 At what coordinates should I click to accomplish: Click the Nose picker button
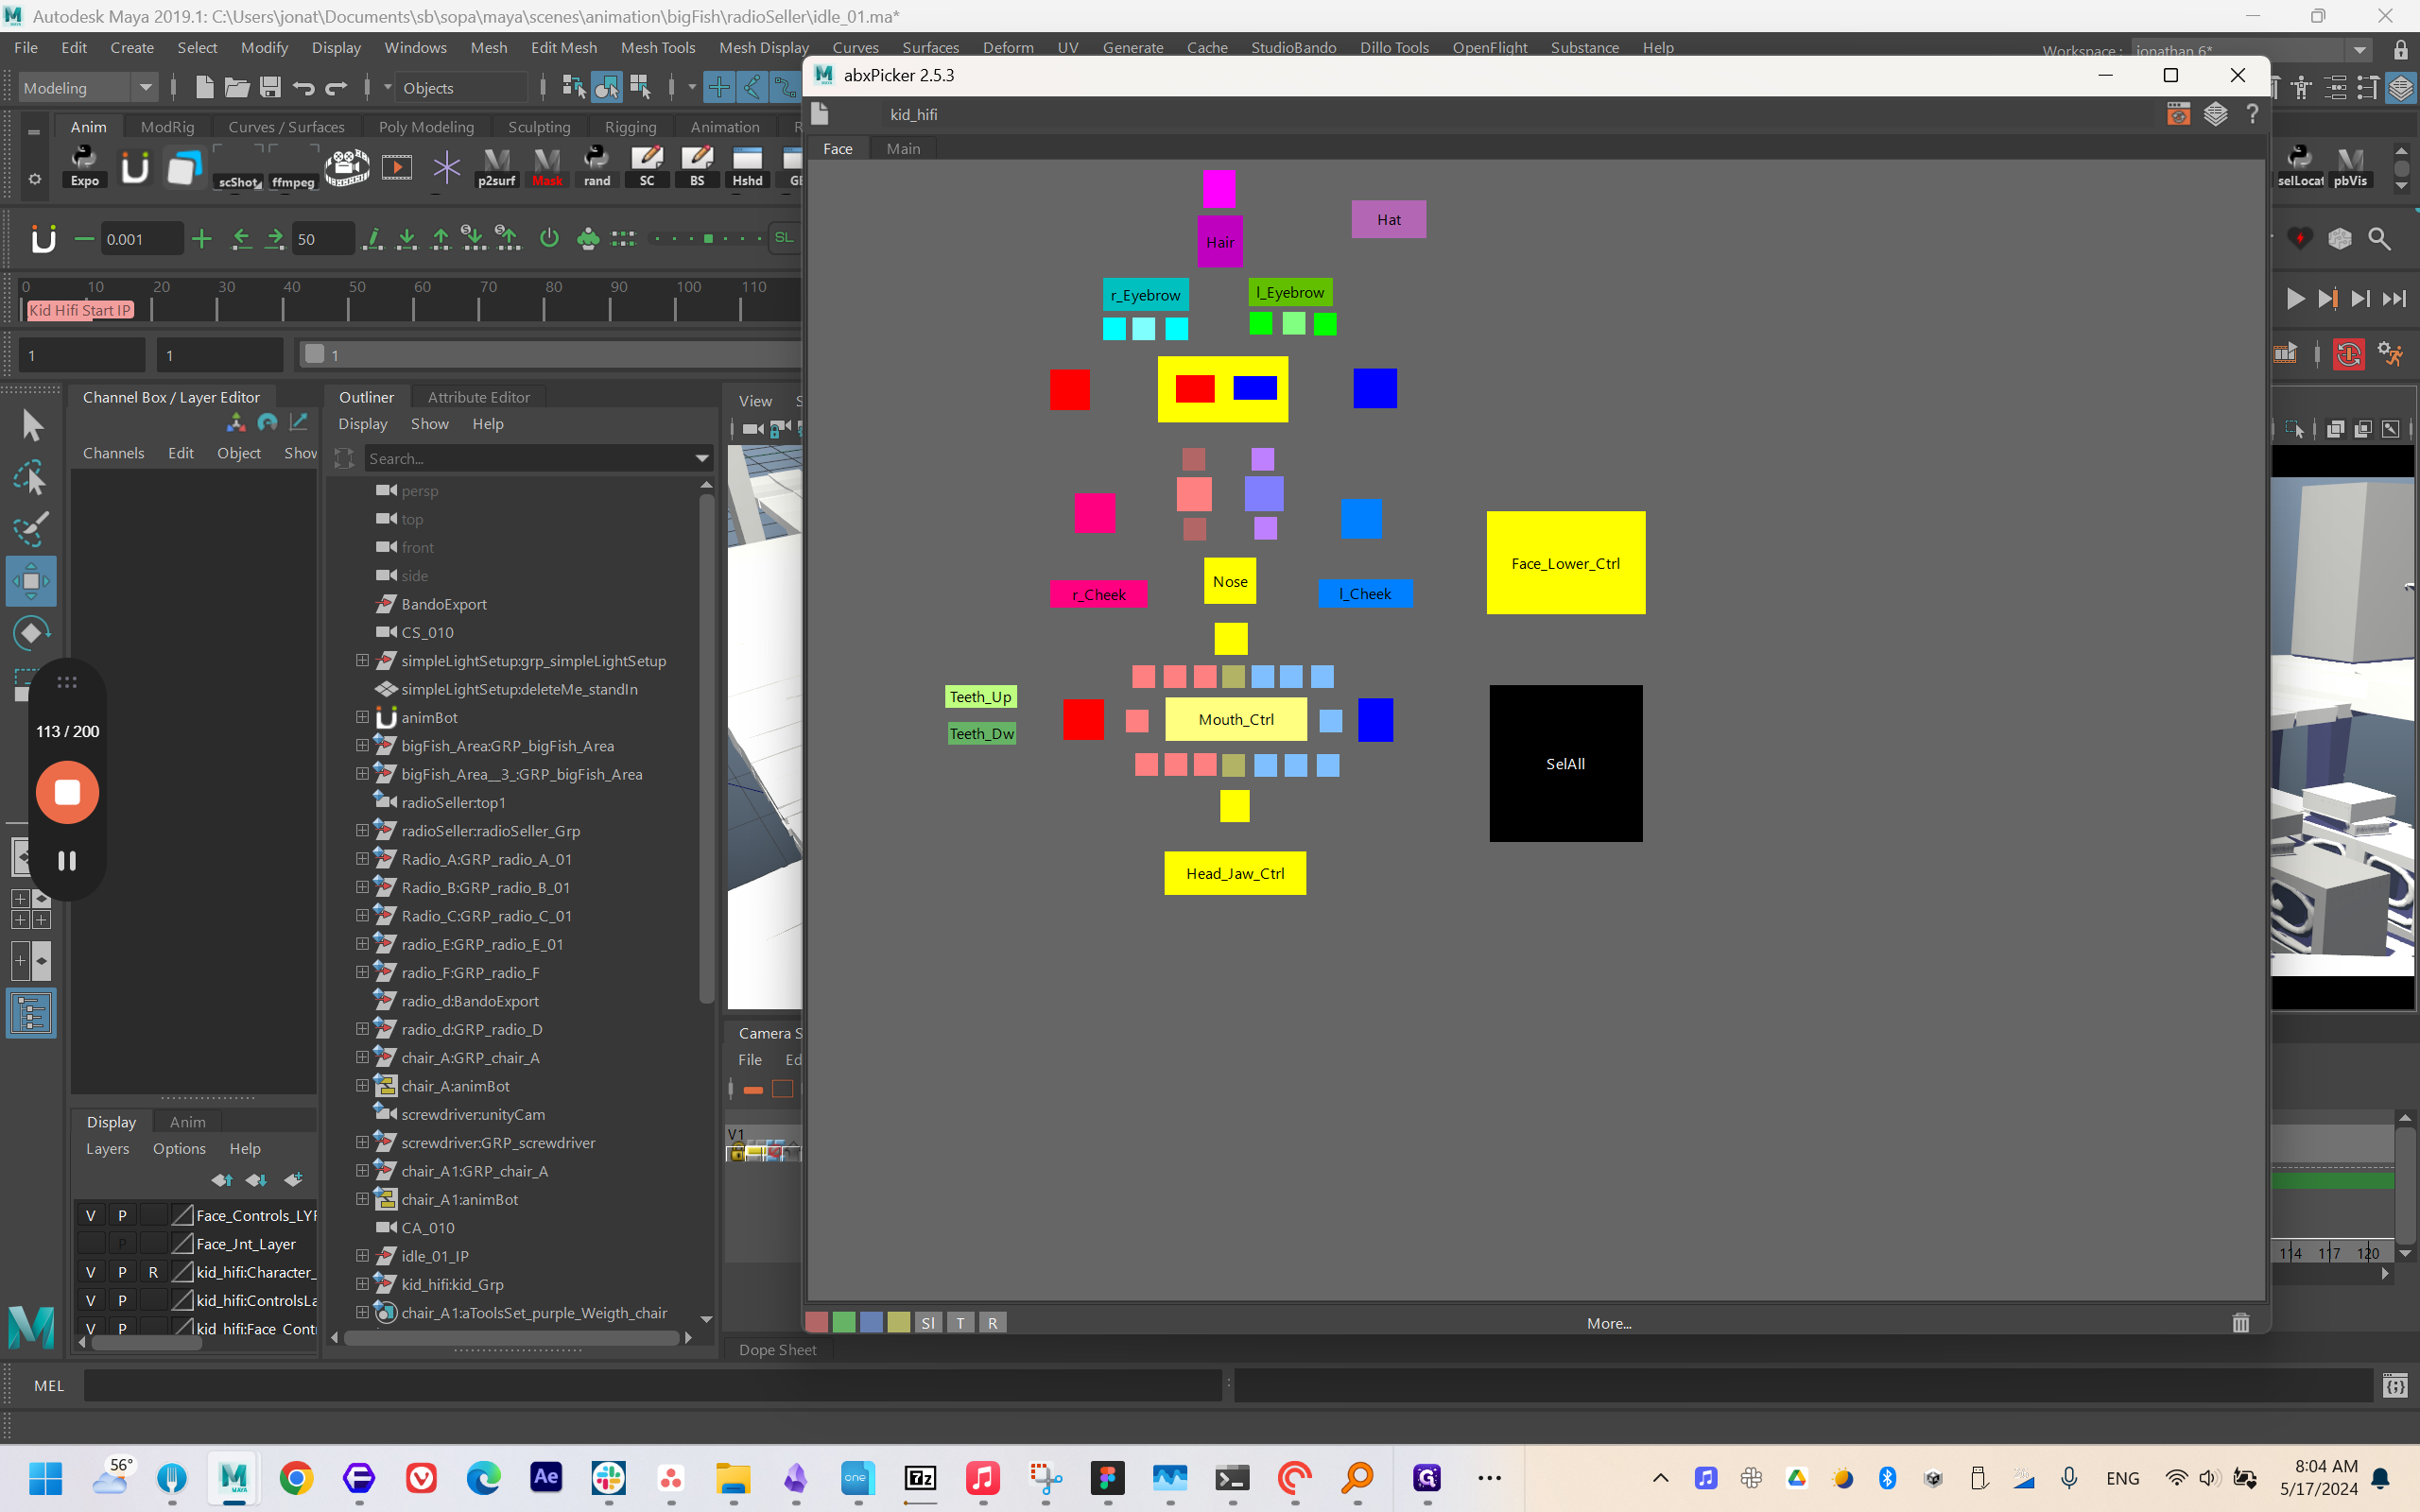1230,581
